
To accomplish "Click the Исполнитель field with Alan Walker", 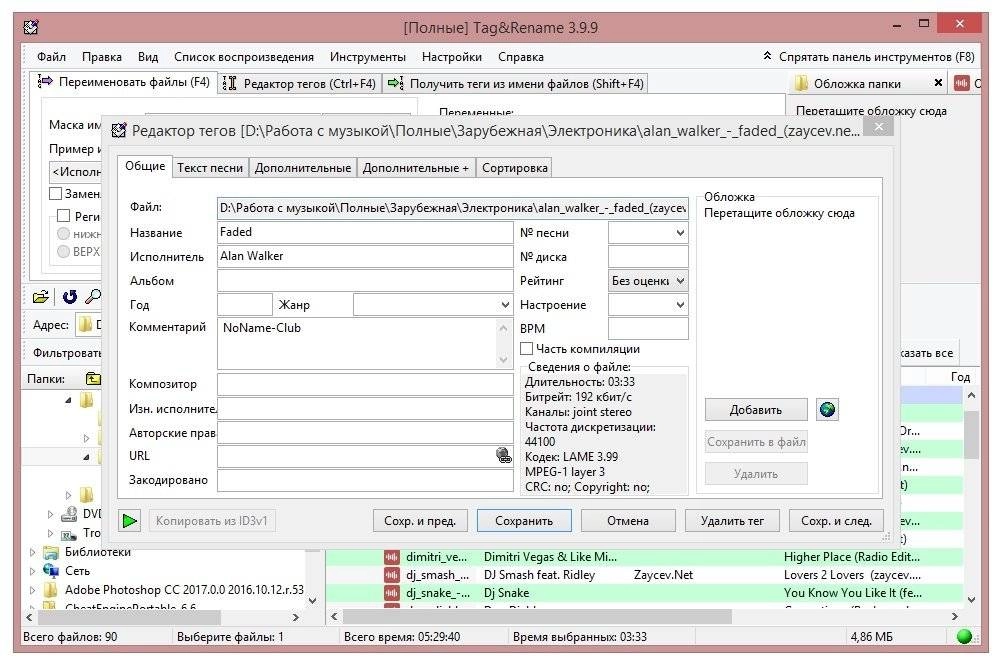I will 364,256.
